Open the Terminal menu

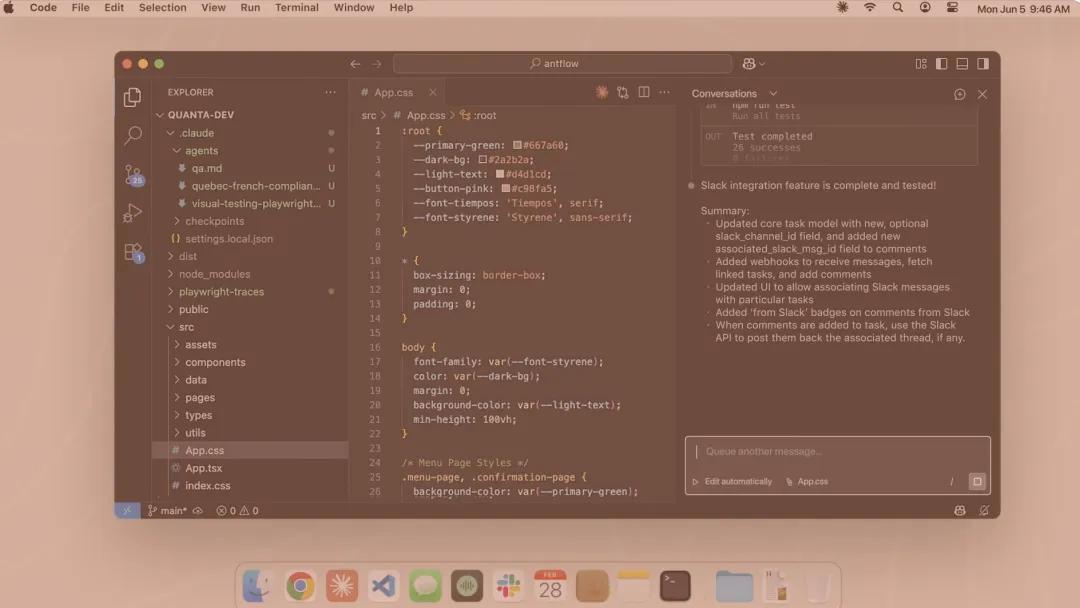(x=296, y=8)
